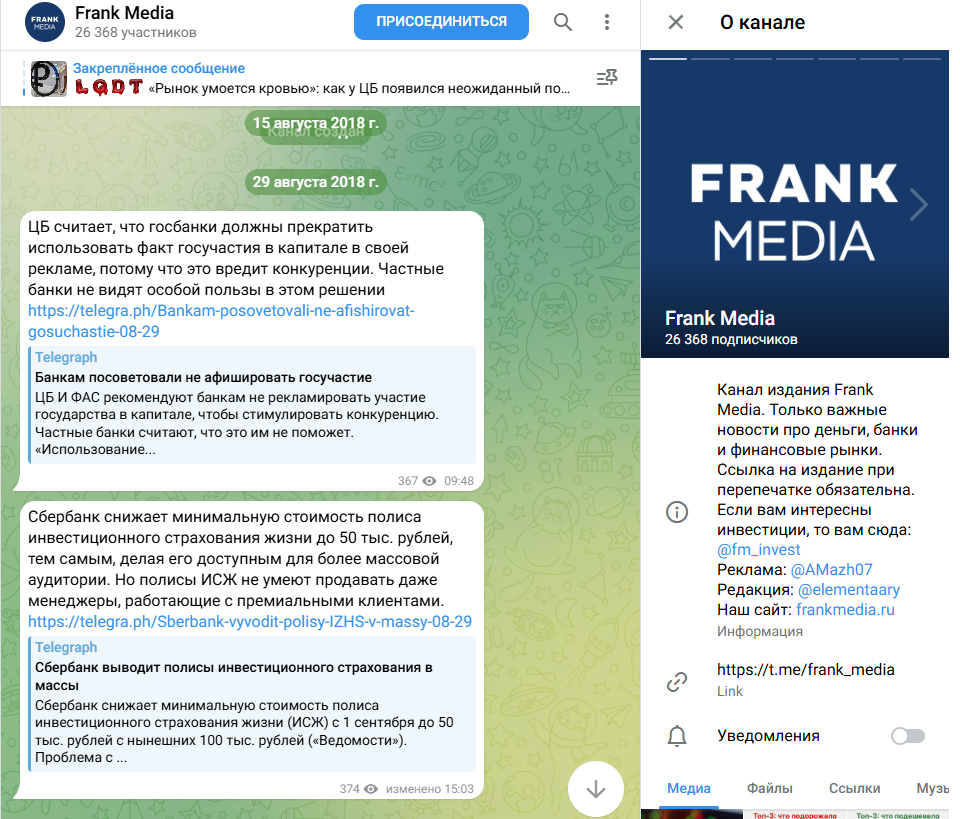
Task: Click the 29 августа 2018 г. date badge
Action: [x=316, y=182]
